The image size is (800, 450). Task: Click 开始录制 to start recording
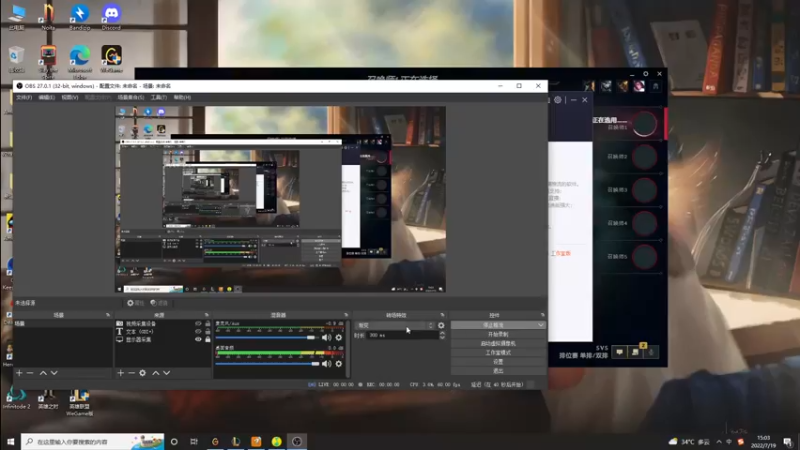click(498, 334)
